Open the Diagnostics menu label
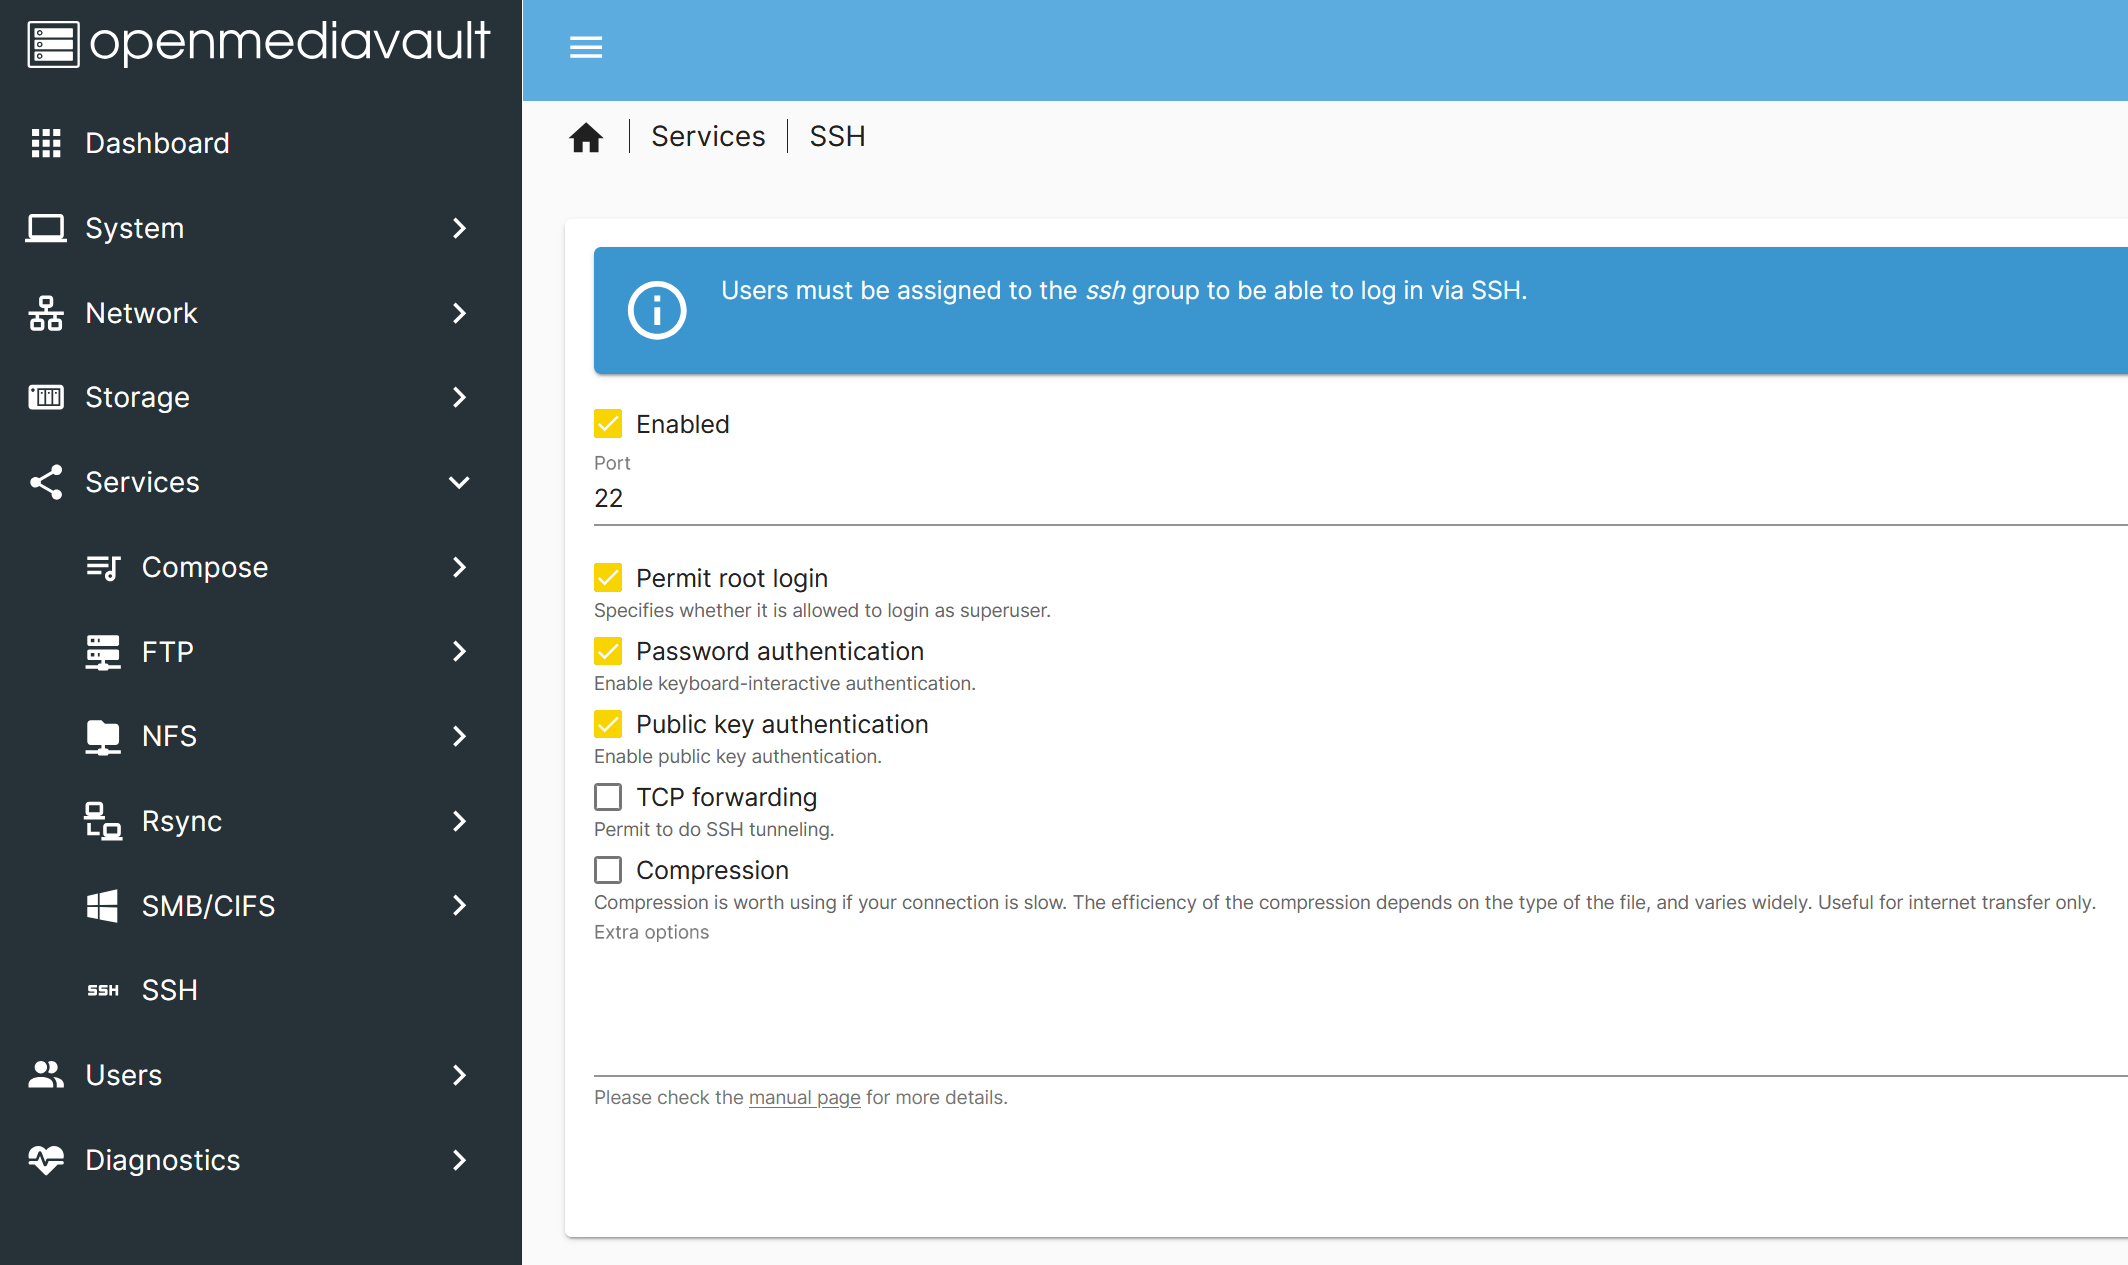This screenshot has height=1265, width=2128. coord(163,1160)
